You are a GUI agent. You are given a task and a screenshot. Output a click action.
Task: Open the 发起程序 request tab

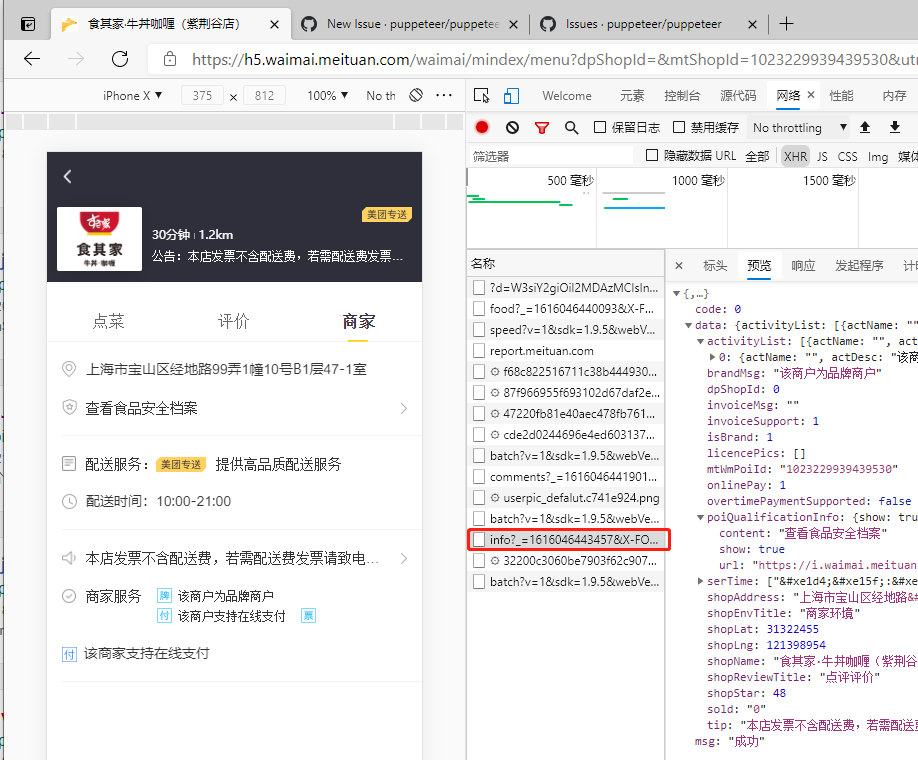coord(859,266)
